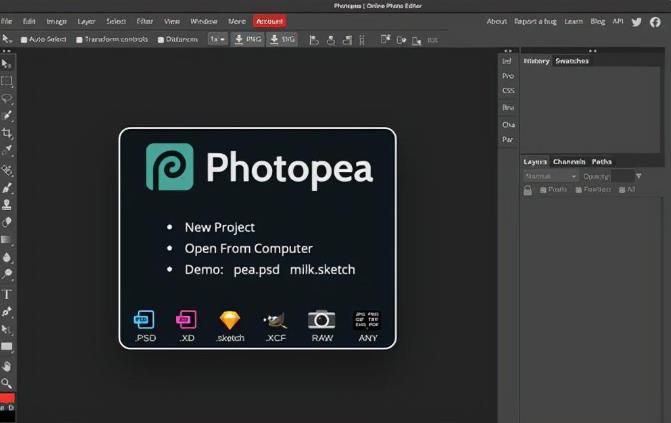Open the milk.sketch demo file
This screenshot has height=423, width=671.
(323, 270)
